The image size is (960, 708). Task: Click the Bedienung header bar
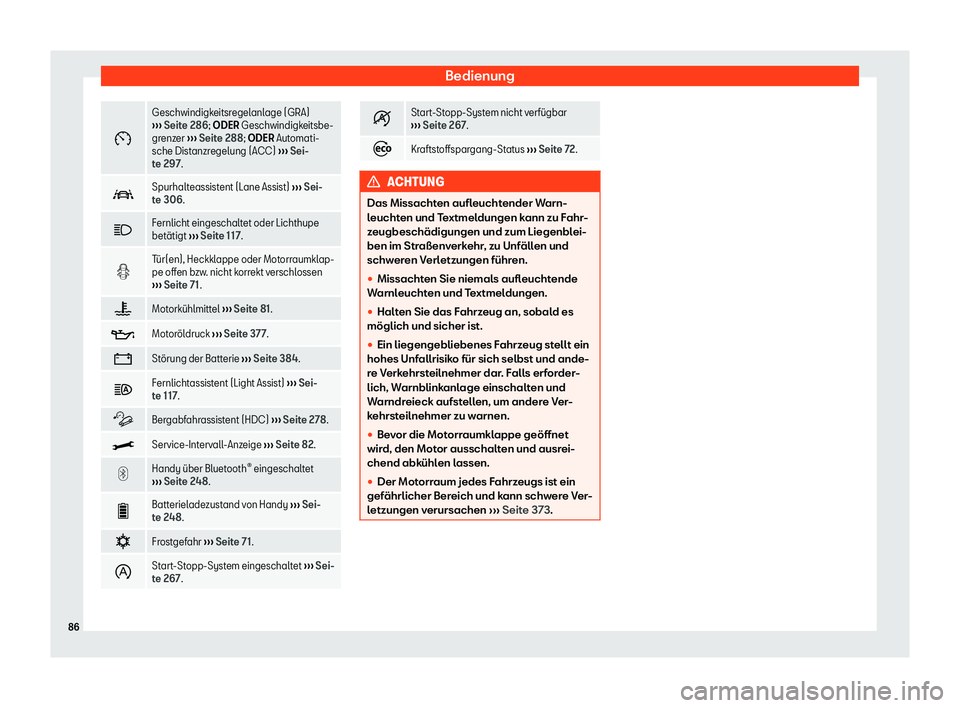(x=479, y=76)
